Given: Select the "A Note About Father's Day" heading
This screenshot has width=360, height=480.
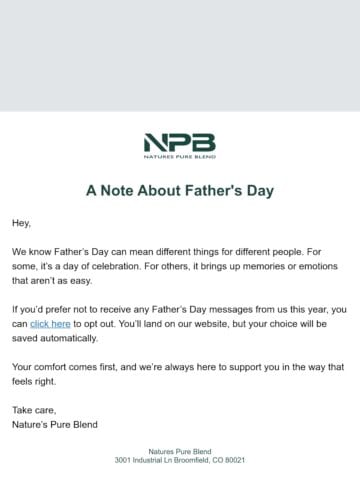Looking at the screenshot, I should point(180,191).
